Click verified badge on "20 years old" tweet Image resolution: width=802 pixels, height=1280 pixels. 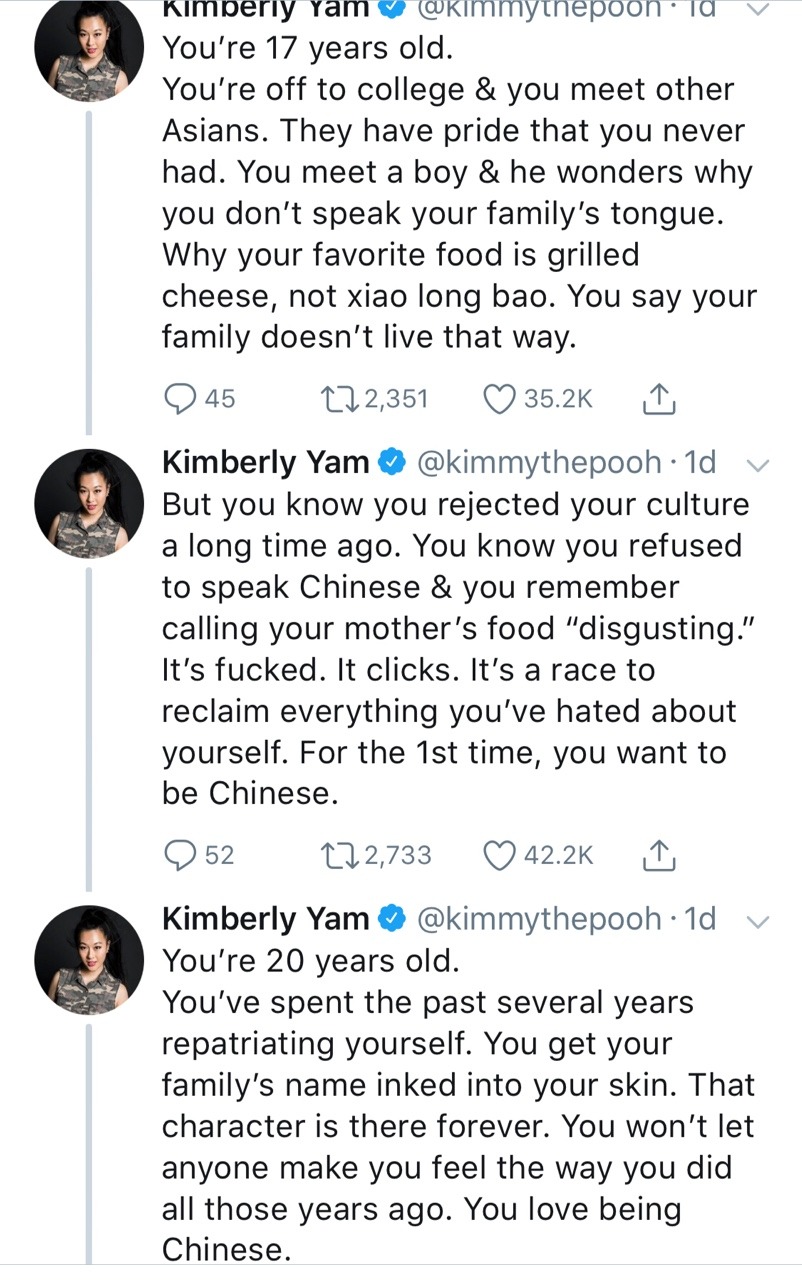392,919
